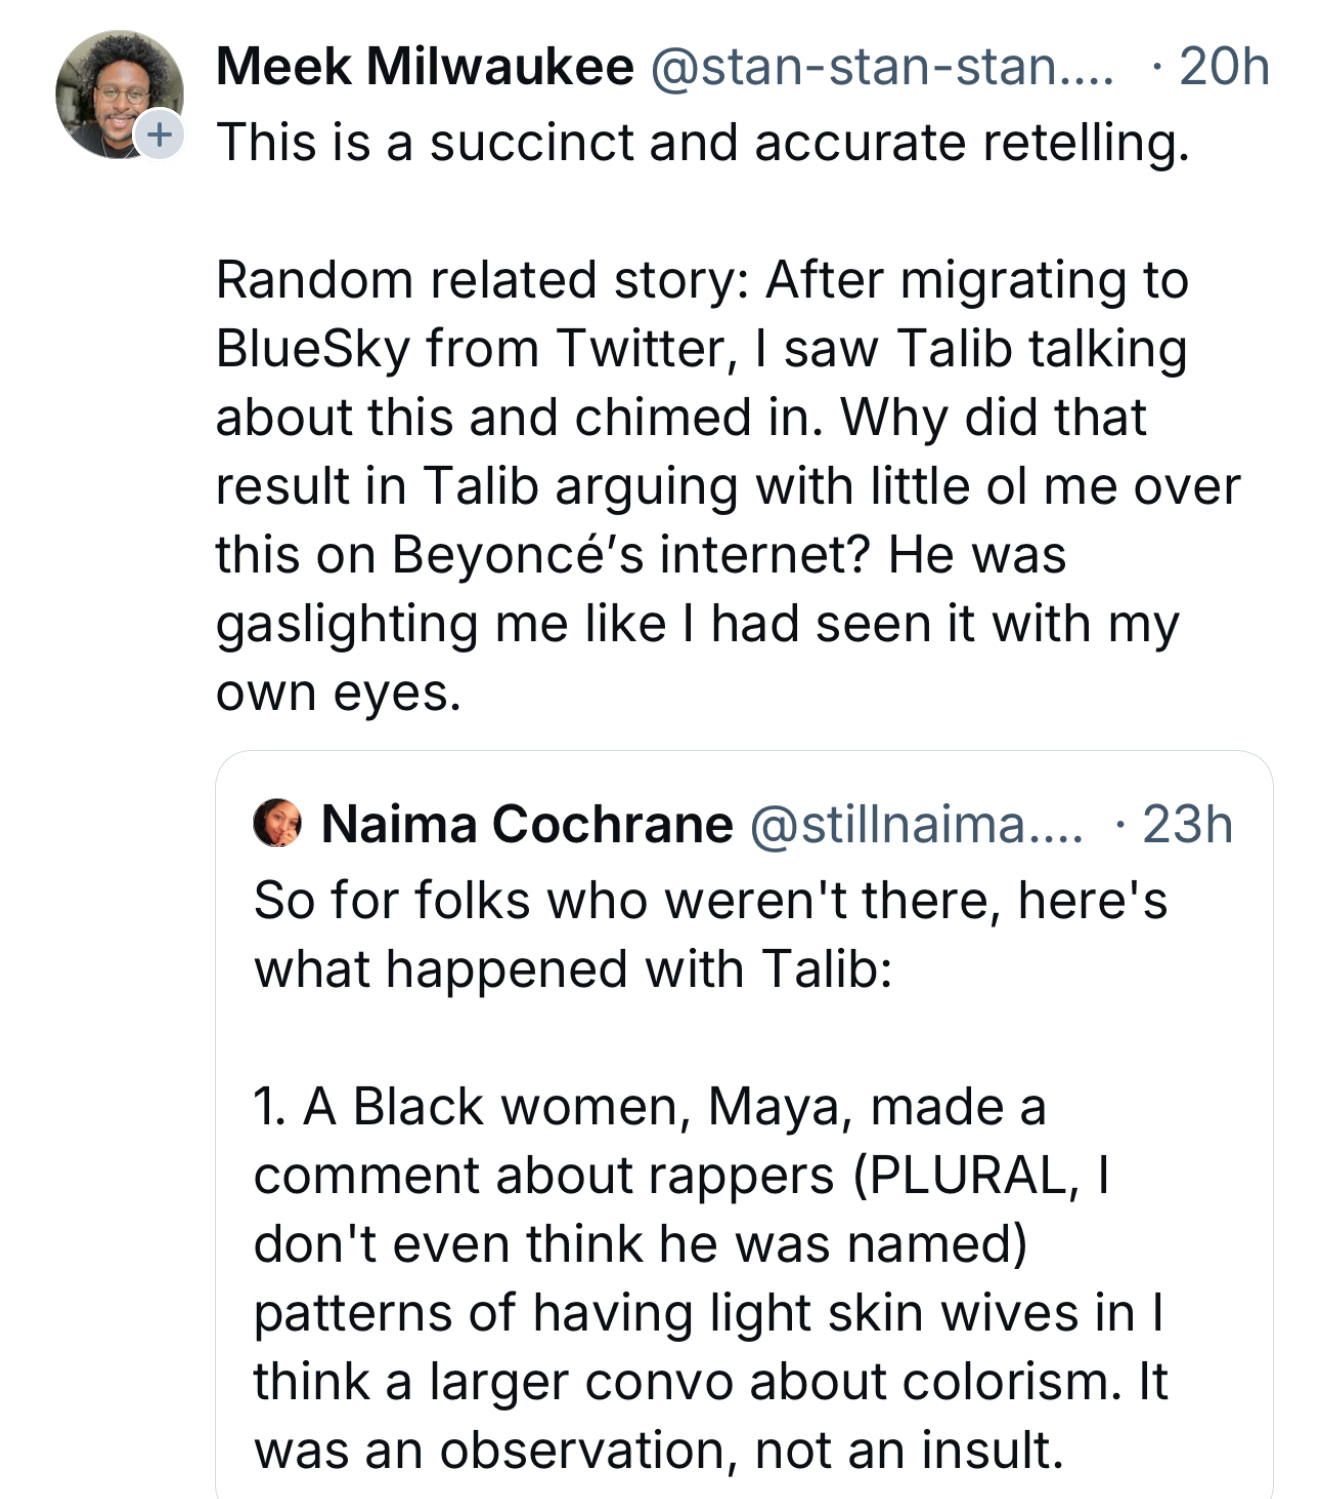Click the word "BlueSky" in the post

tap(313, 349)
